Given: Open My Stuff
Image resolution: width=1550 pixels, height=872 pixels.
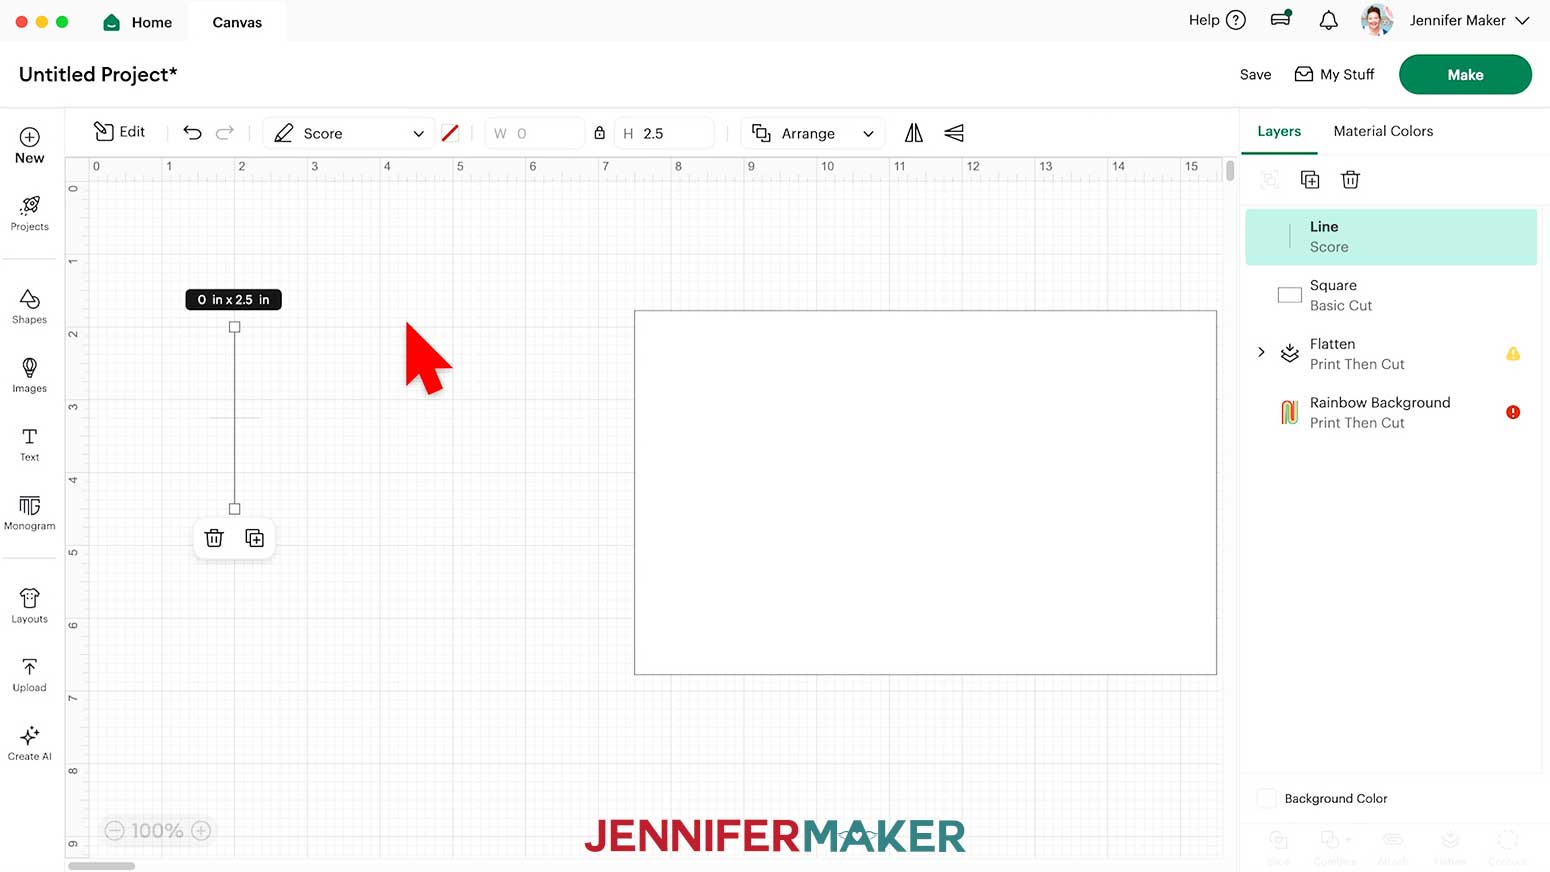Looking at the screenshot, I should click(x=1334, y=74).
